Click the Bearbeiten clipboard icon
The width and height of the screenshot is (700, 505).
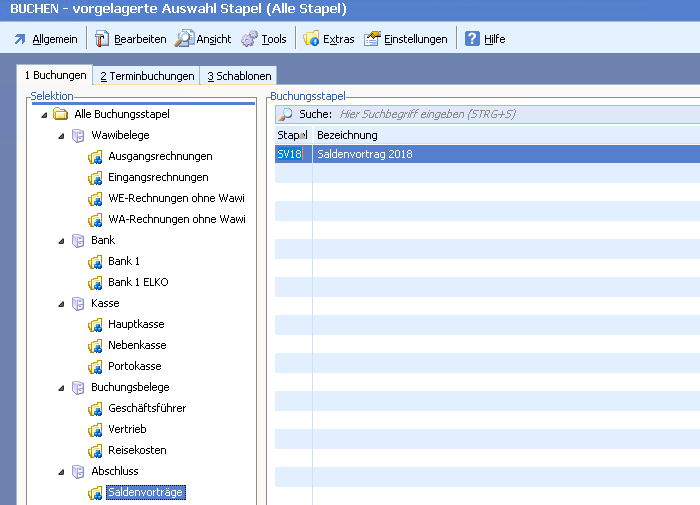(x=101, y=39)
